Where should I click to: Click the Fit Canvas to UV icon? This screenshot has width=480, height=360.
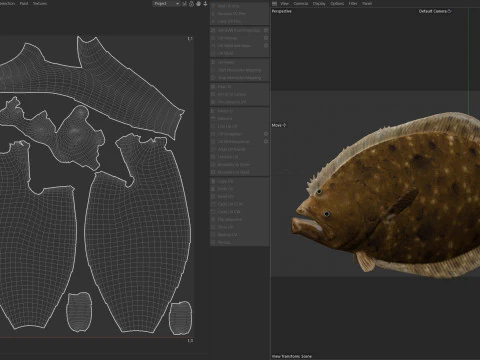point(213,102)
